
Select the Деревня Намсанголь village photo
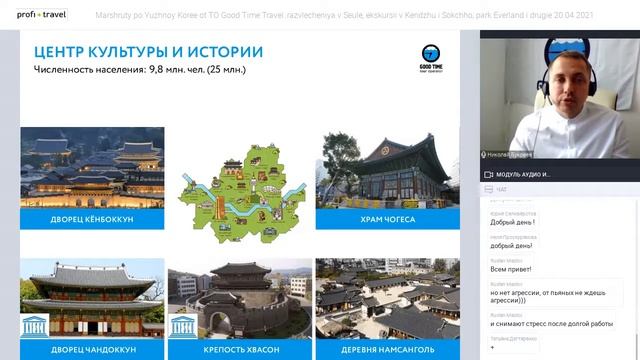(387, 298)
